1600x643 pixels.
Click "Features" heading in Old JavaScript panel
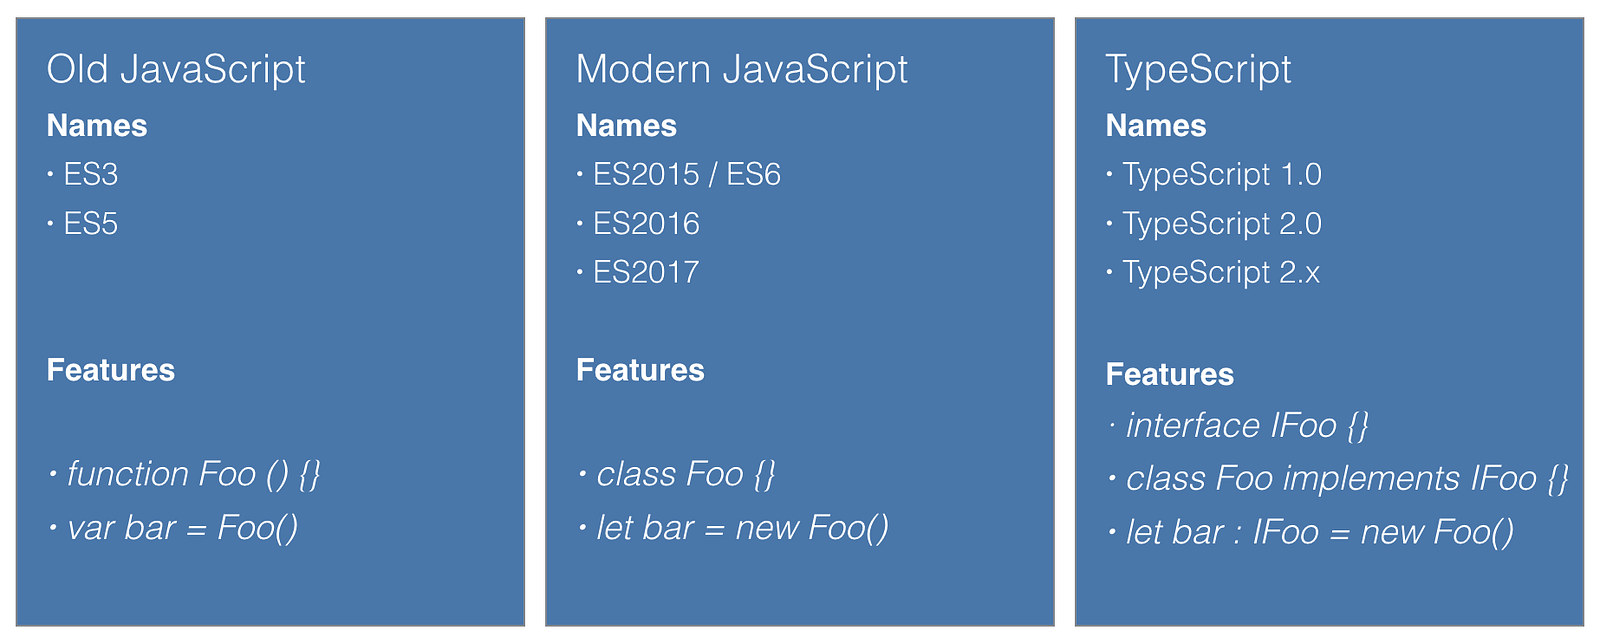click(111, 370)
